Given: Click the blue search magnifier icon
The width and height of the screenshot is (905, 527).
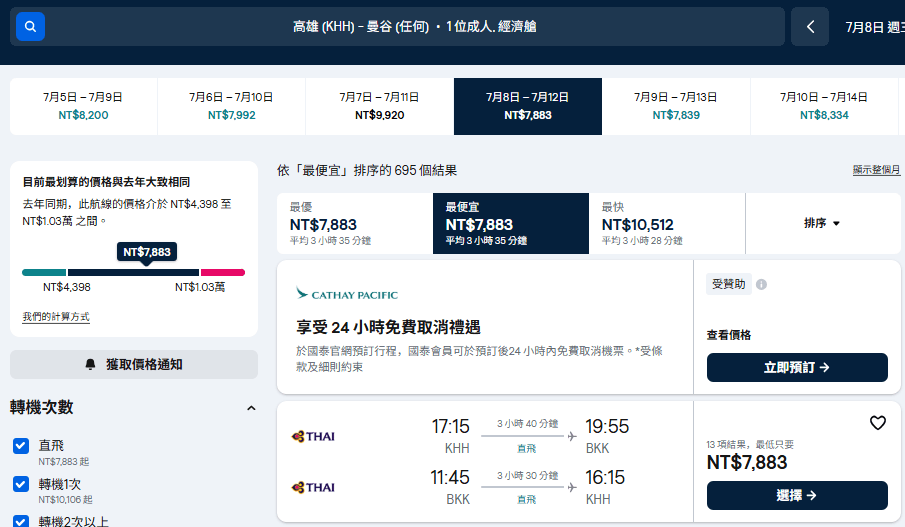Looking at the screenshot, I should [30, 27].
